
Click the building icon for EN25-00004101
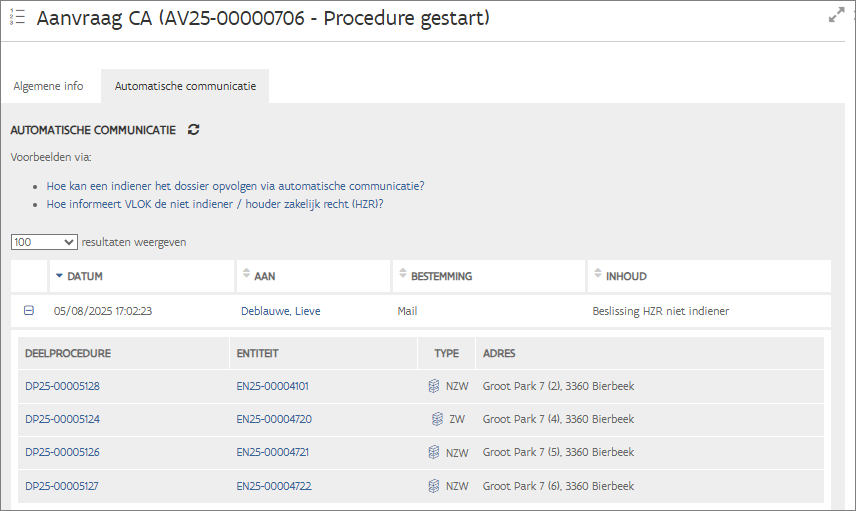pos(434,386)
